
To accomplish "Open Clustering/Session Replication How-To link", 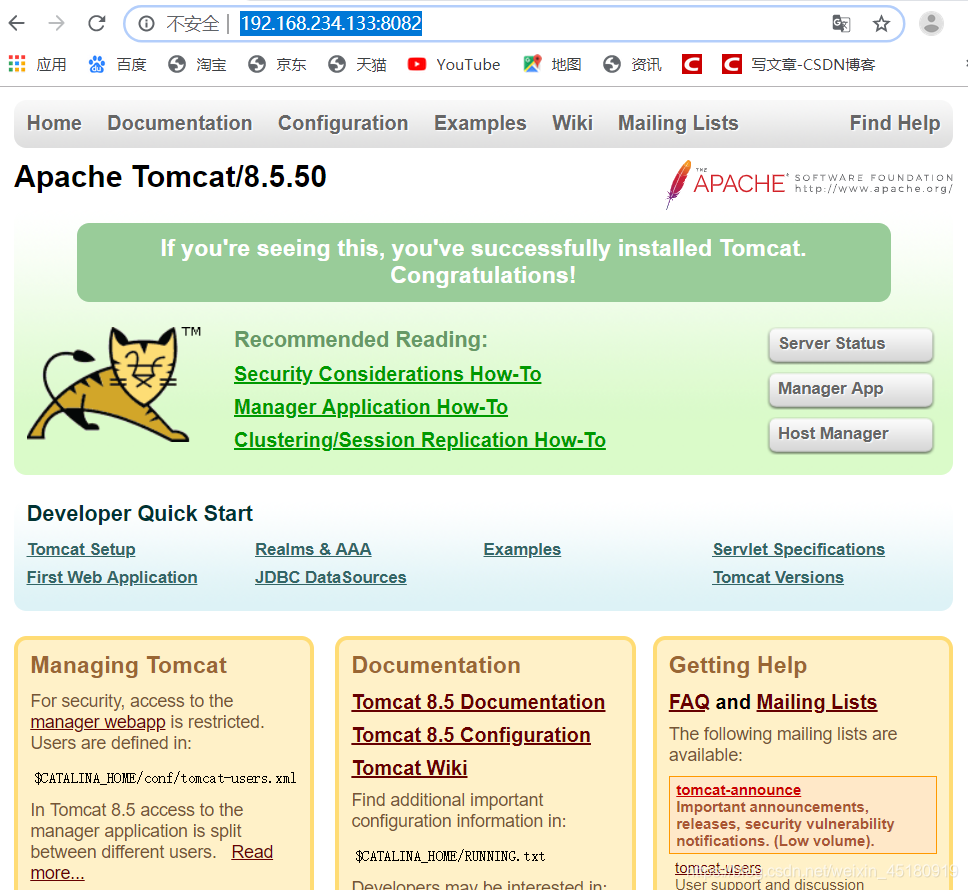I will [420, 440].
